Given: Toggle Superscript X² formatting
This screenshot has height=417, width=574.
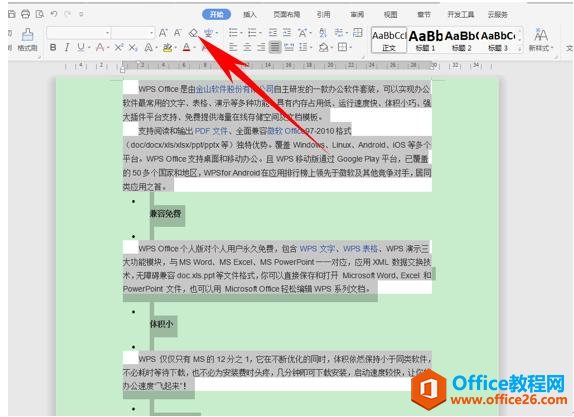Looking at the screenshot, I should [x=119, y=47].
